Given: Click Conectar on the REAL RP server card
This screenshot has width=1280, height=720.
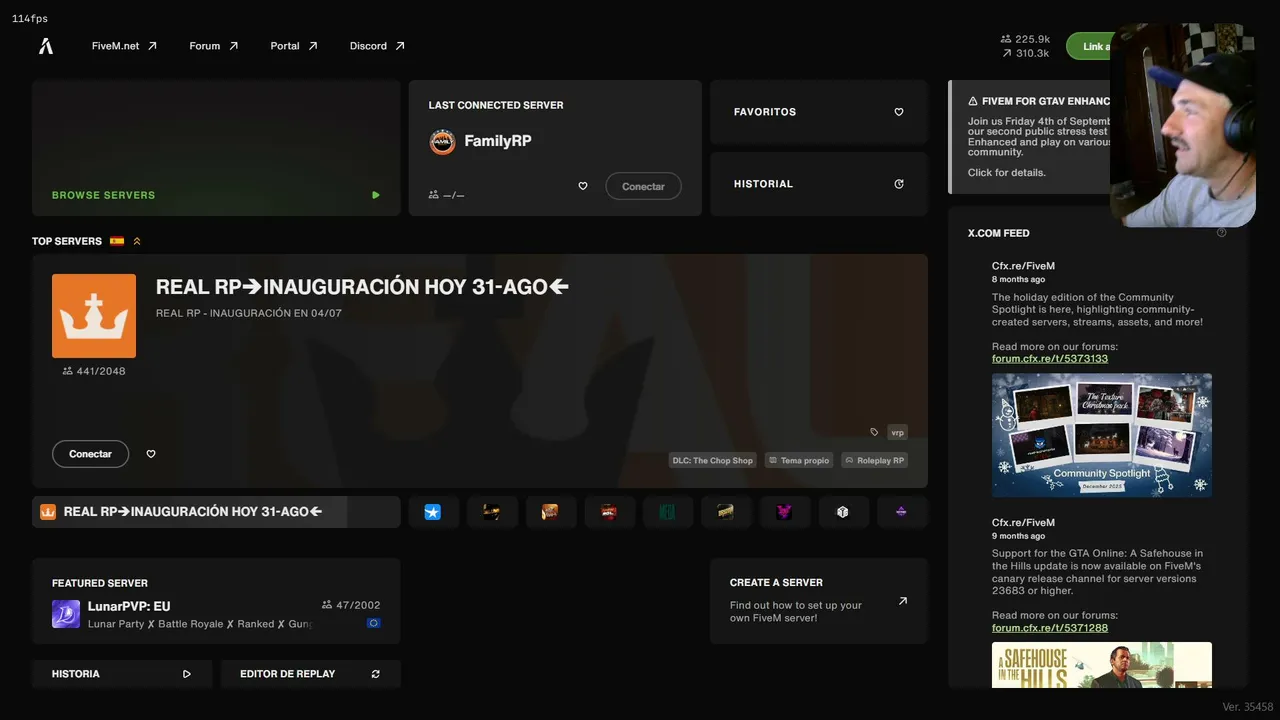Looking at the screenshot, I should point(90,454).
